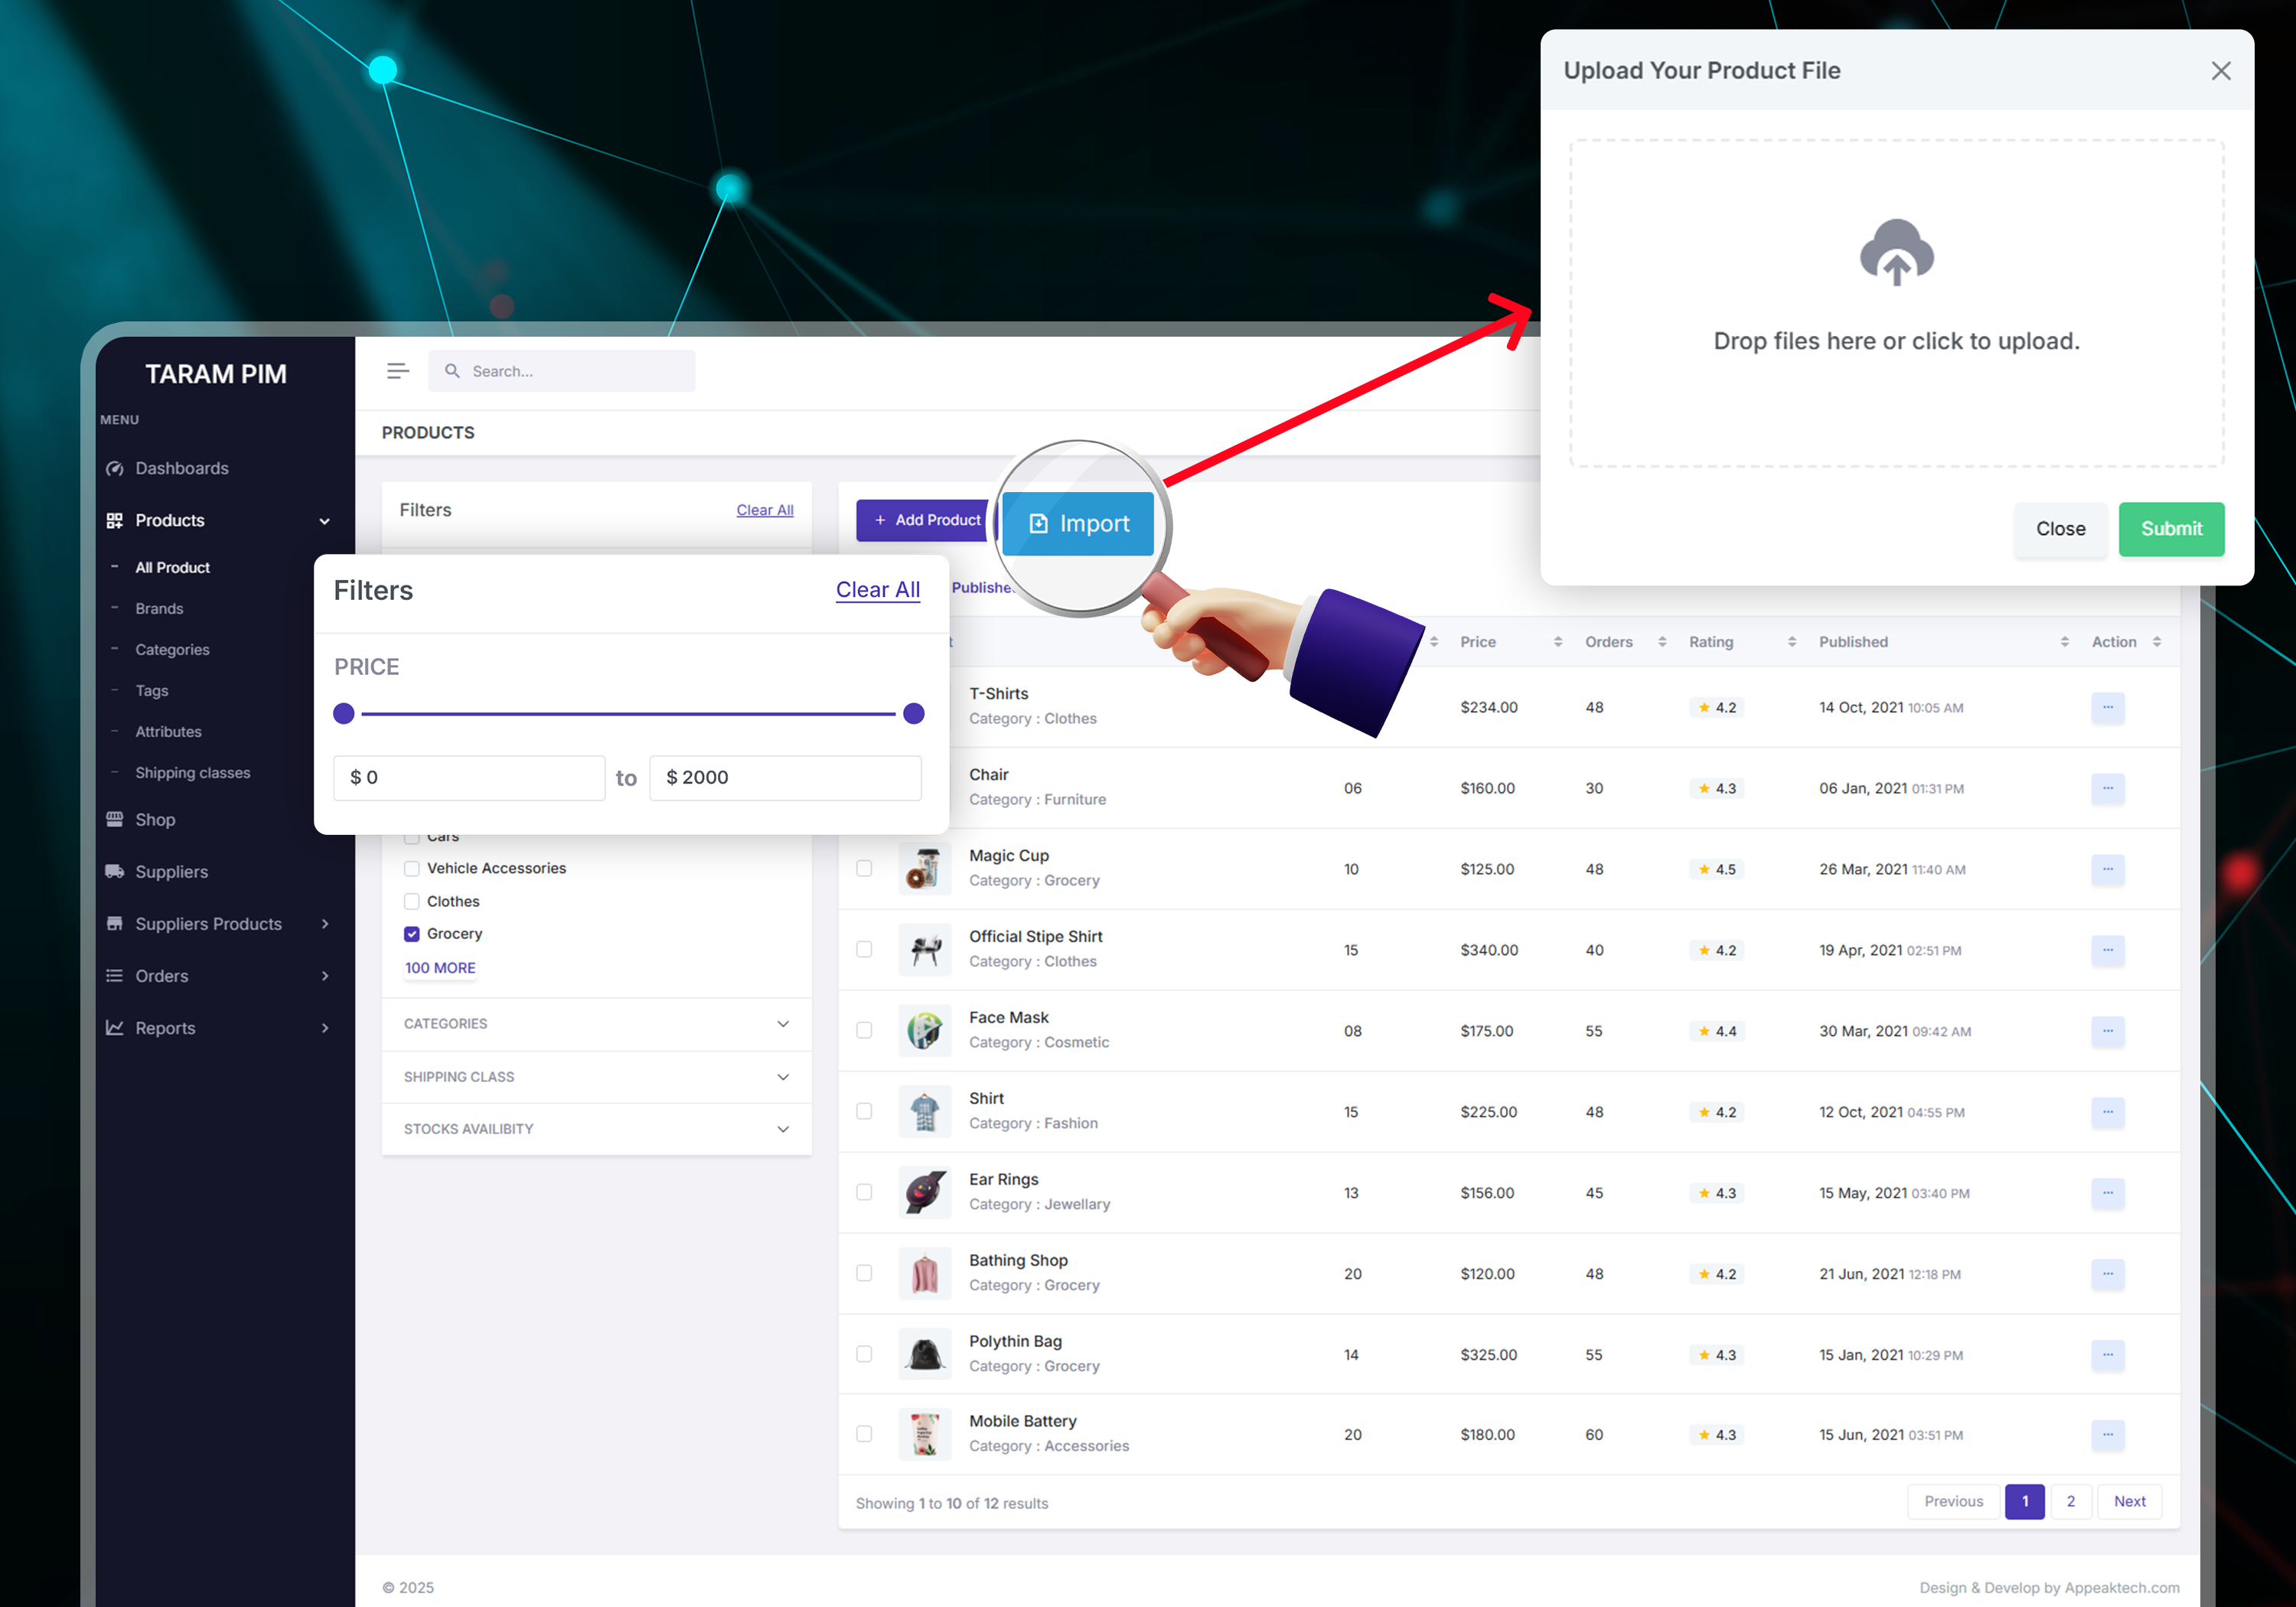Open Shipping classes in sidebar

[x=193, y=772]
